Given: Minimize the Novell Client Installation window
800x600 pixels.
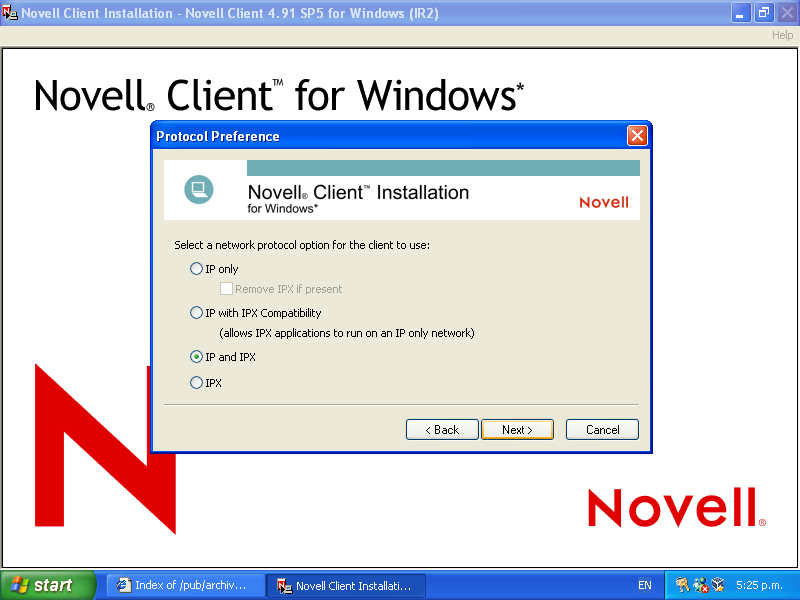Looking at the screenshot, I should [x=741, y=13].
